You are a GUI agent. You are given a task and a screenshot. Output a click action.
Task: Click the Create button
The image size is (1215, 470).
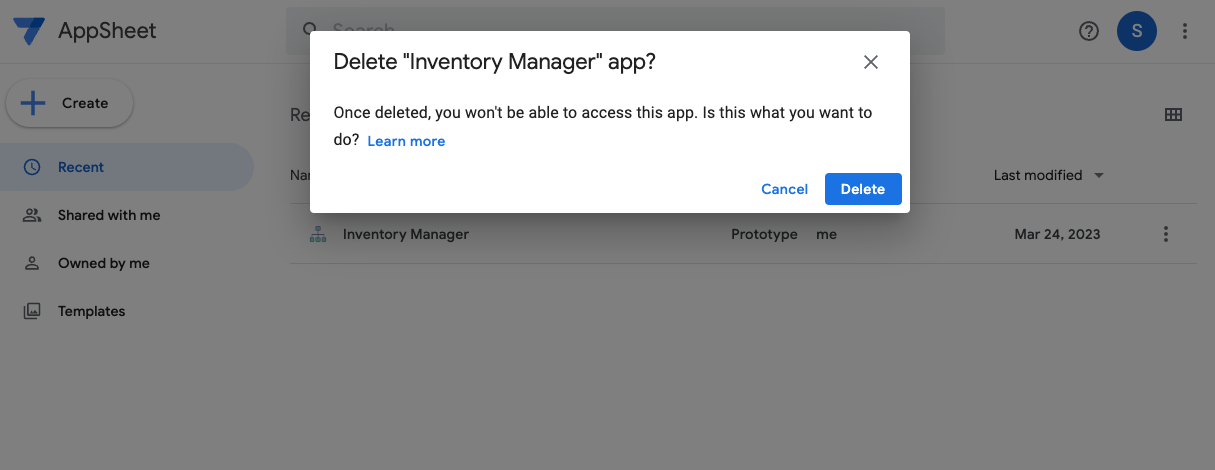tap(69, 103)
